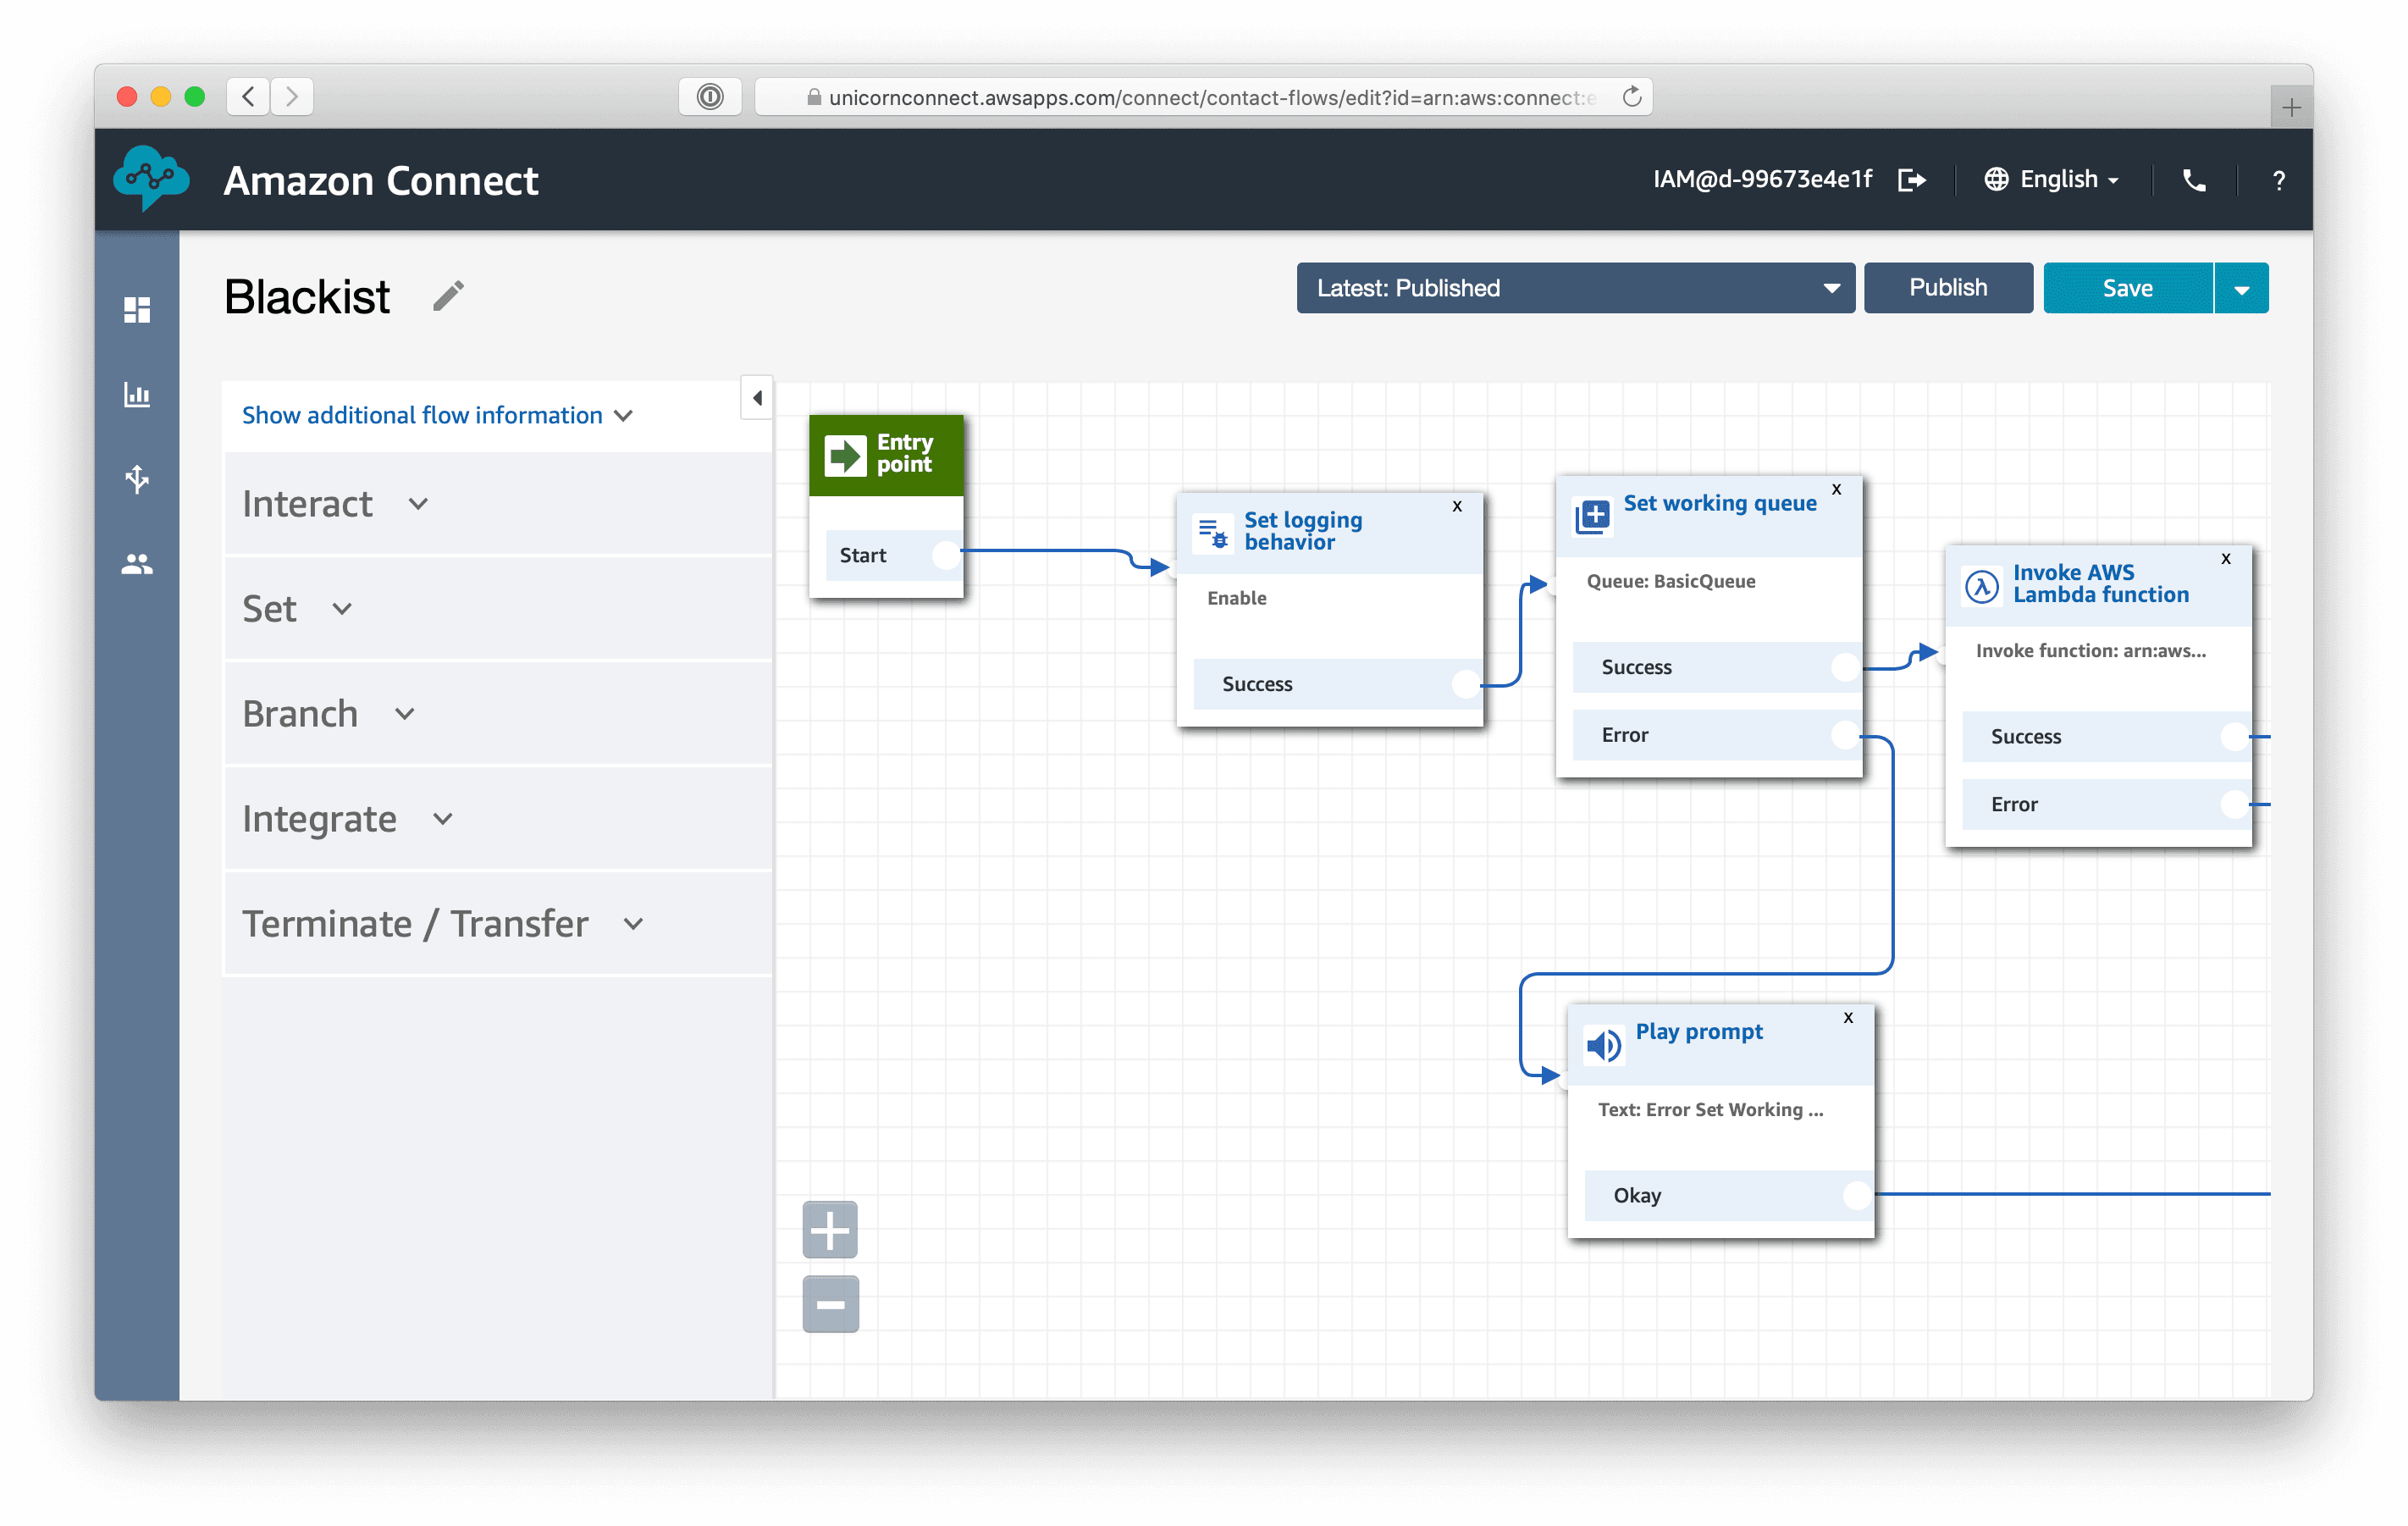The image size is (2408, 1526).
Task: Click the help question mark icon
Action: (2278, 181)
